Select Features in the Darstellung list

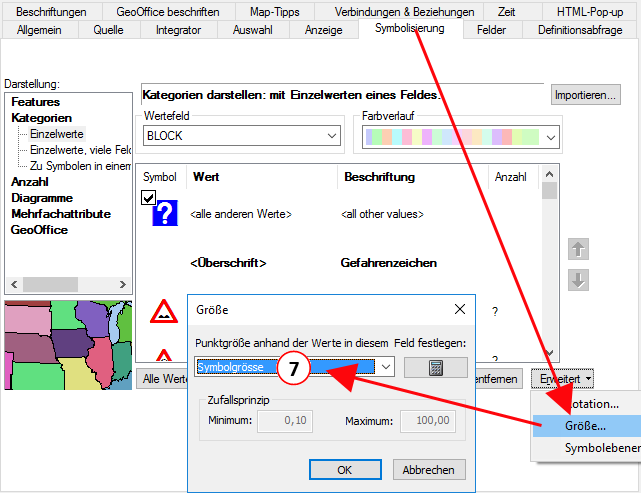click(x=36, y=102)
